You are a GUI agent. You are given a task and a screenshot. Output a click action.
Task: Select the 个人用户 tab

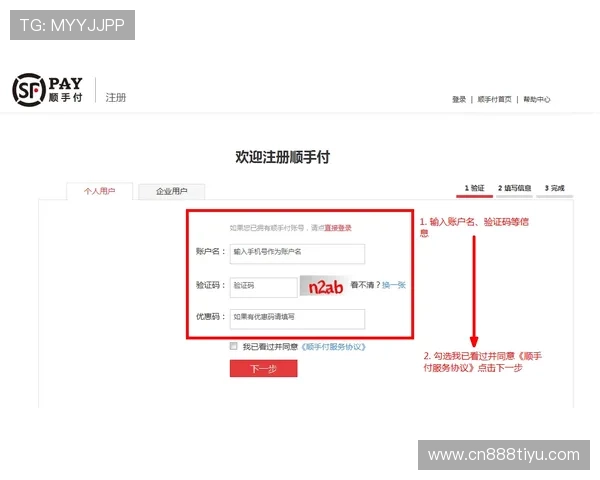(99, 191)
